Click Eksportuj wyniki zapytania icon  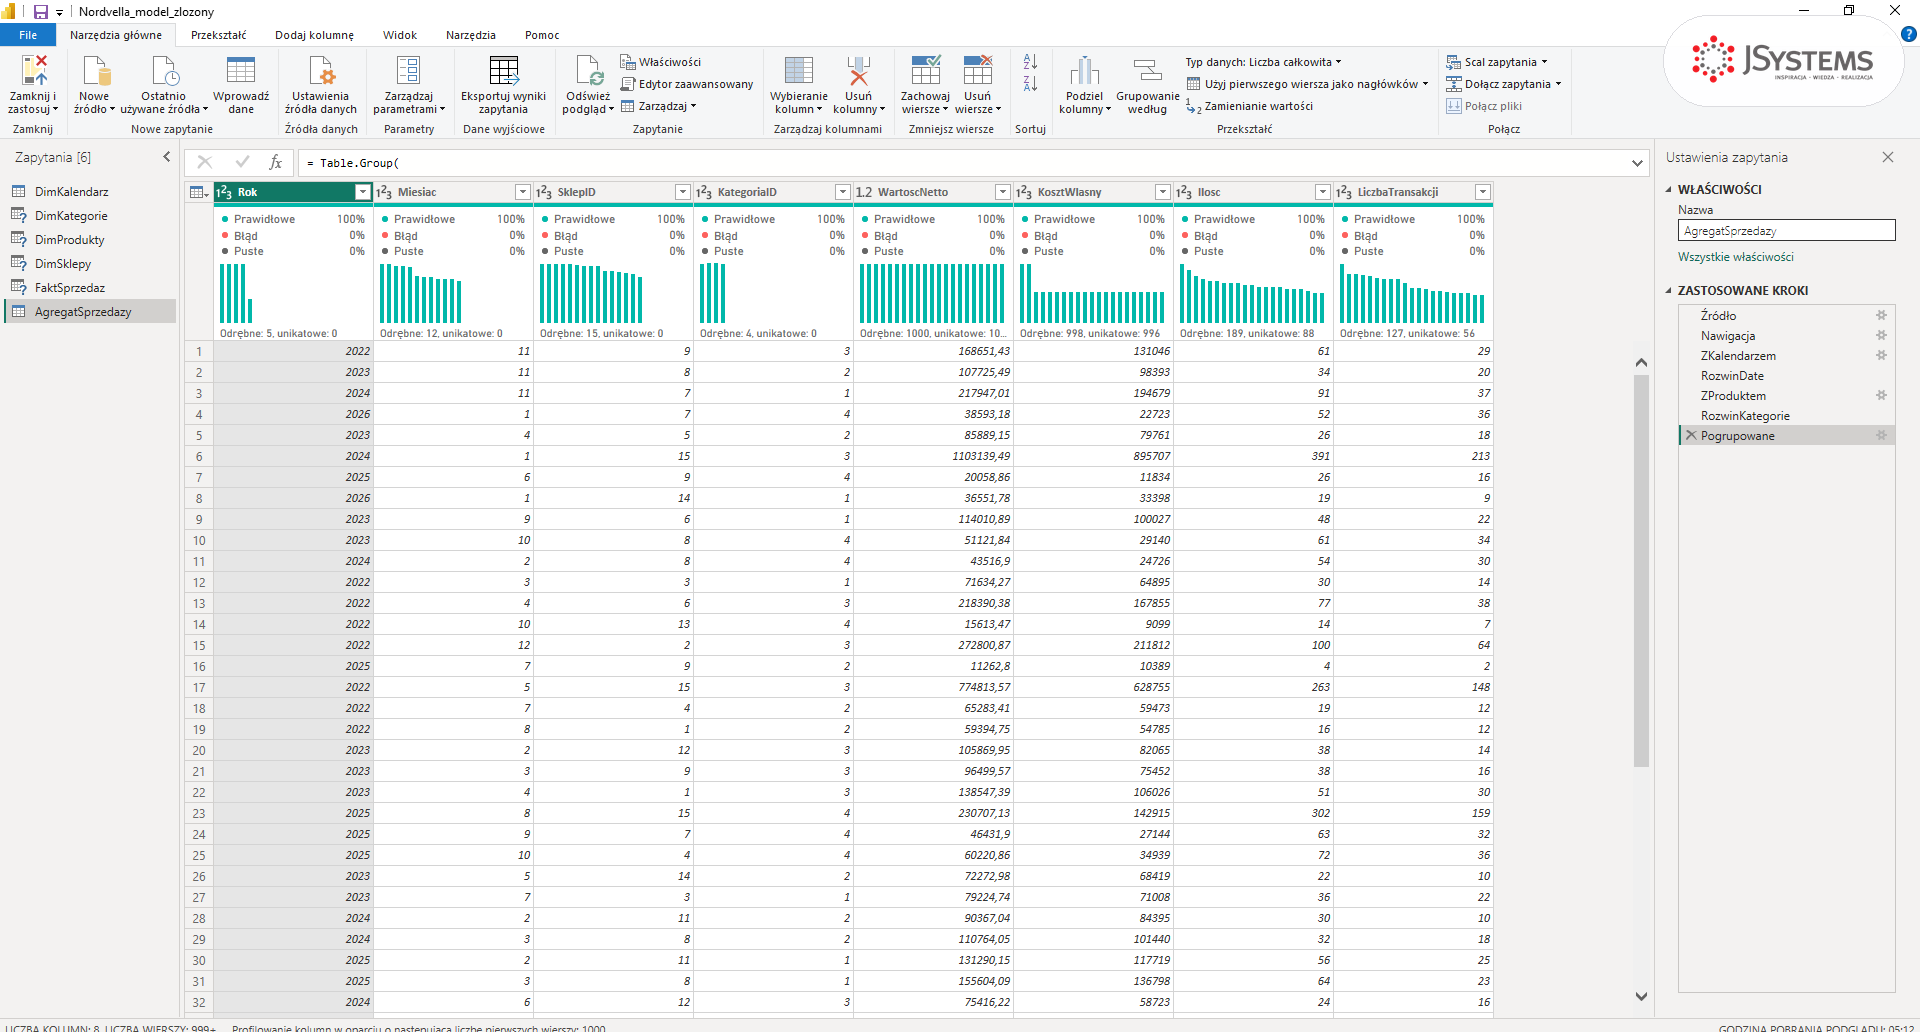503,71
